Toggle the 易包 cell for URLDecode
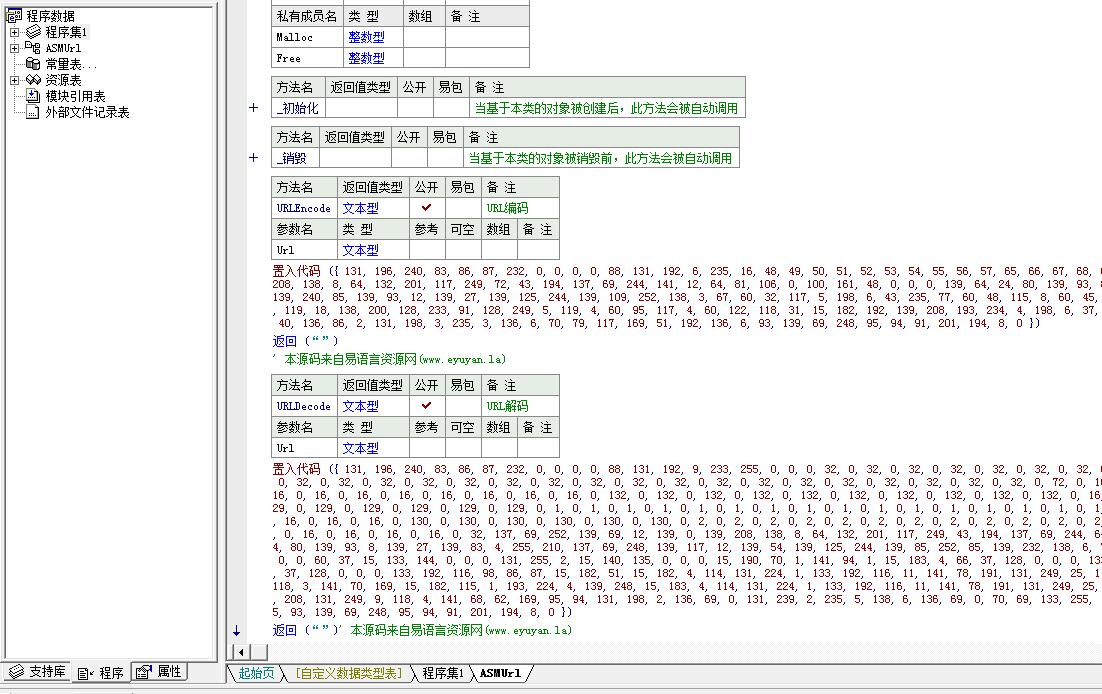This screenshot has height=694, width=1102. [463, 406]
